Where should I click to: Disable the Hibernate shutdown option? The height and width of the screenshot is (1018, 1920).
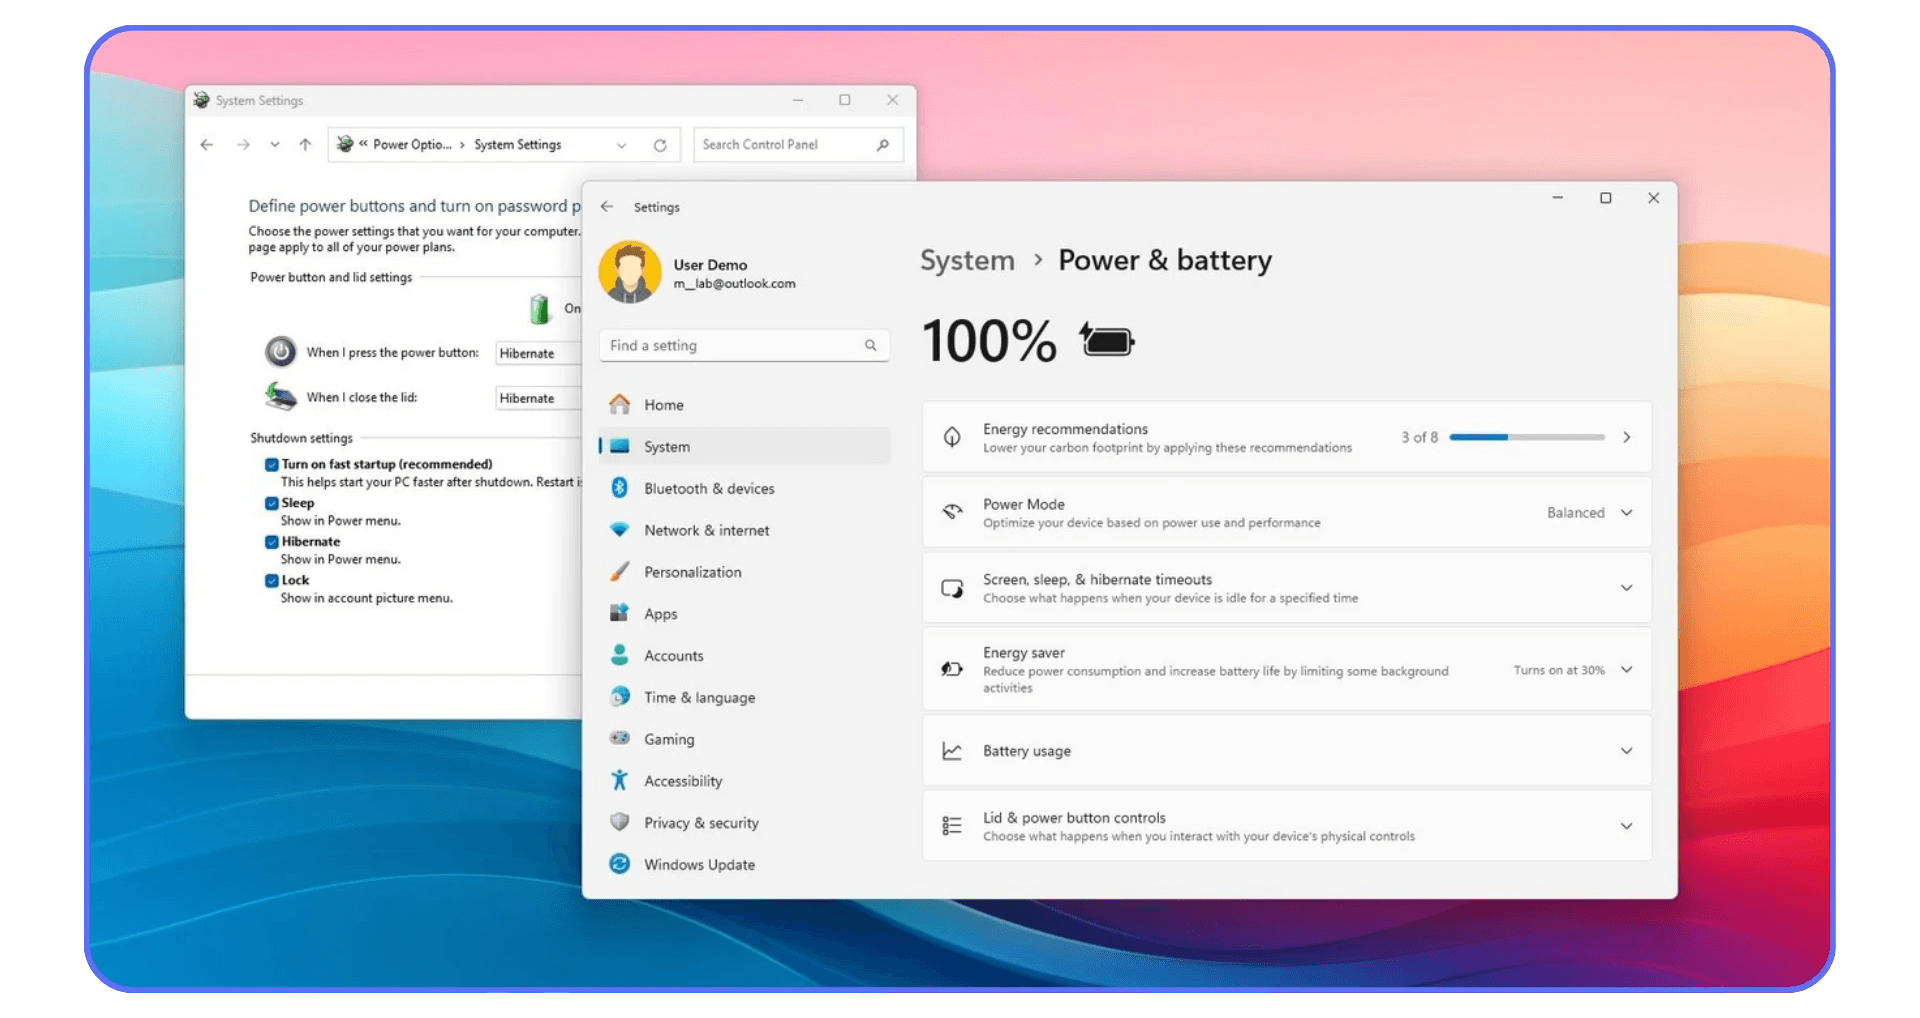271,541
